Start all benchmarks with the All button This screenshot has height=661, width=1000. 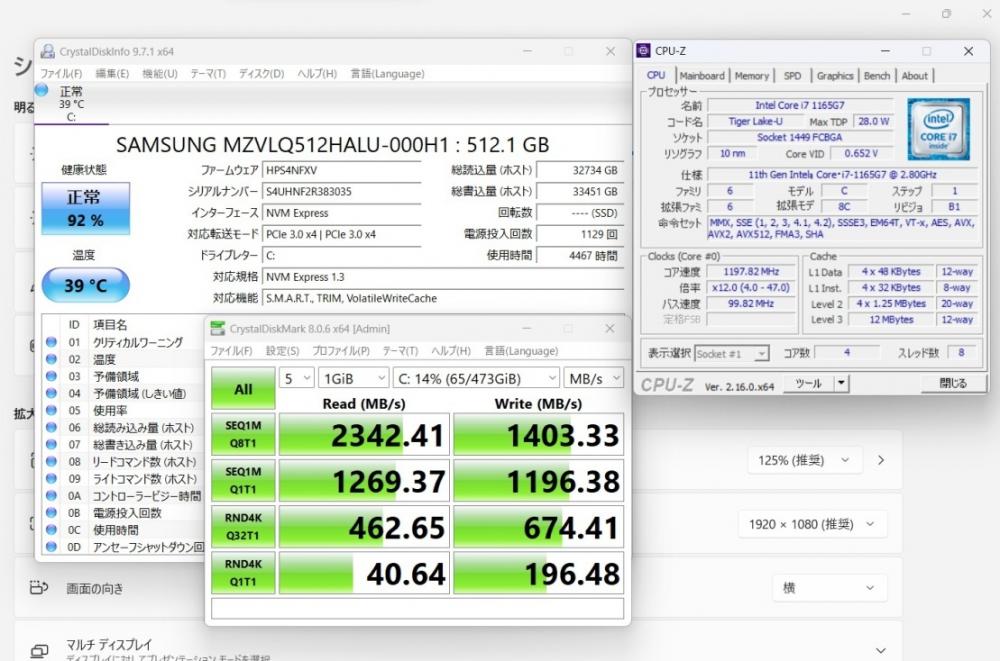pyautogui.click(x=243, y=389)
